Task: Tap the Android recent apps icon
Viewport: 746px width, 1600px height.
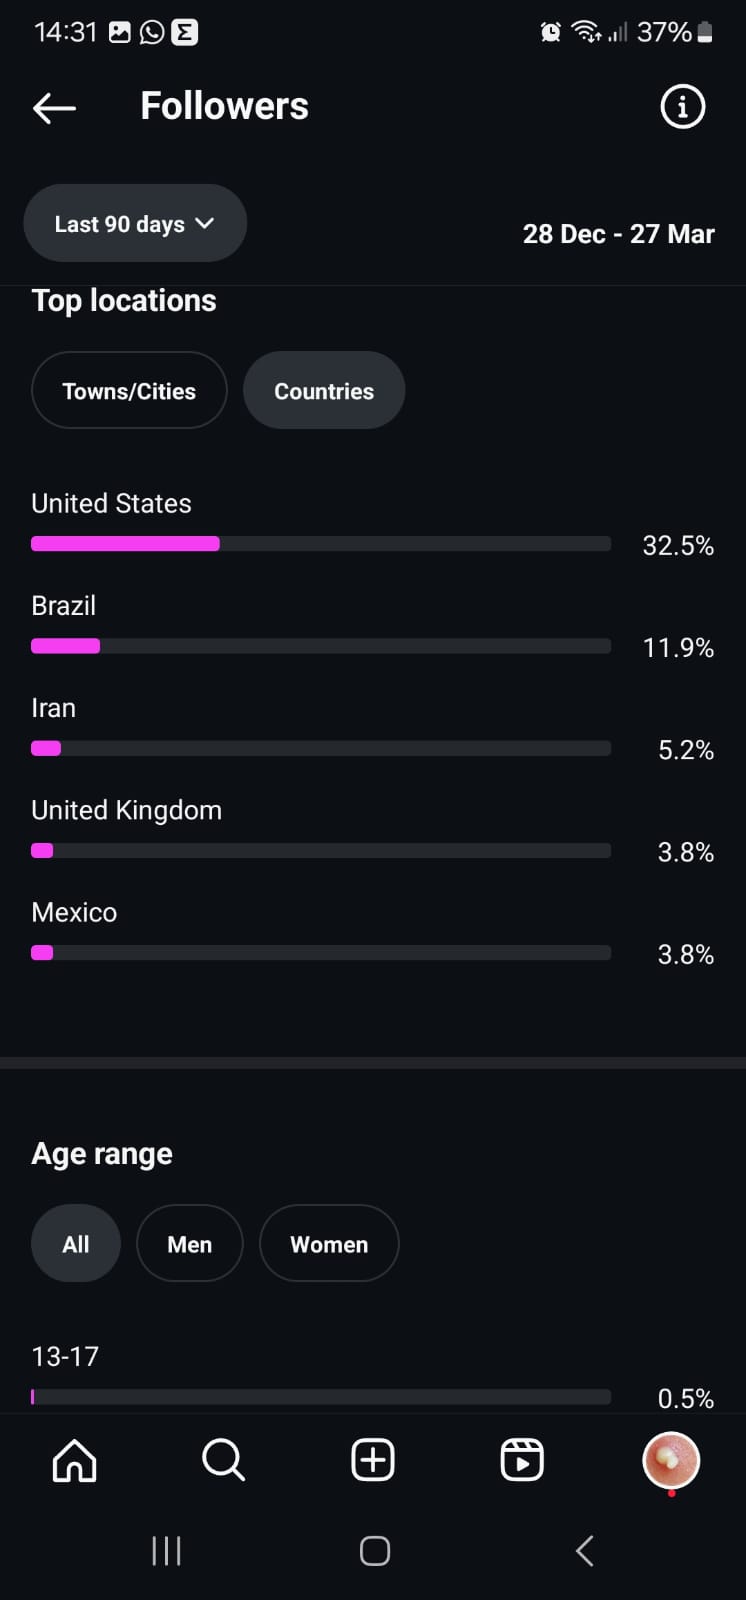Action: pyautogui.click(x=166, y=1551)
